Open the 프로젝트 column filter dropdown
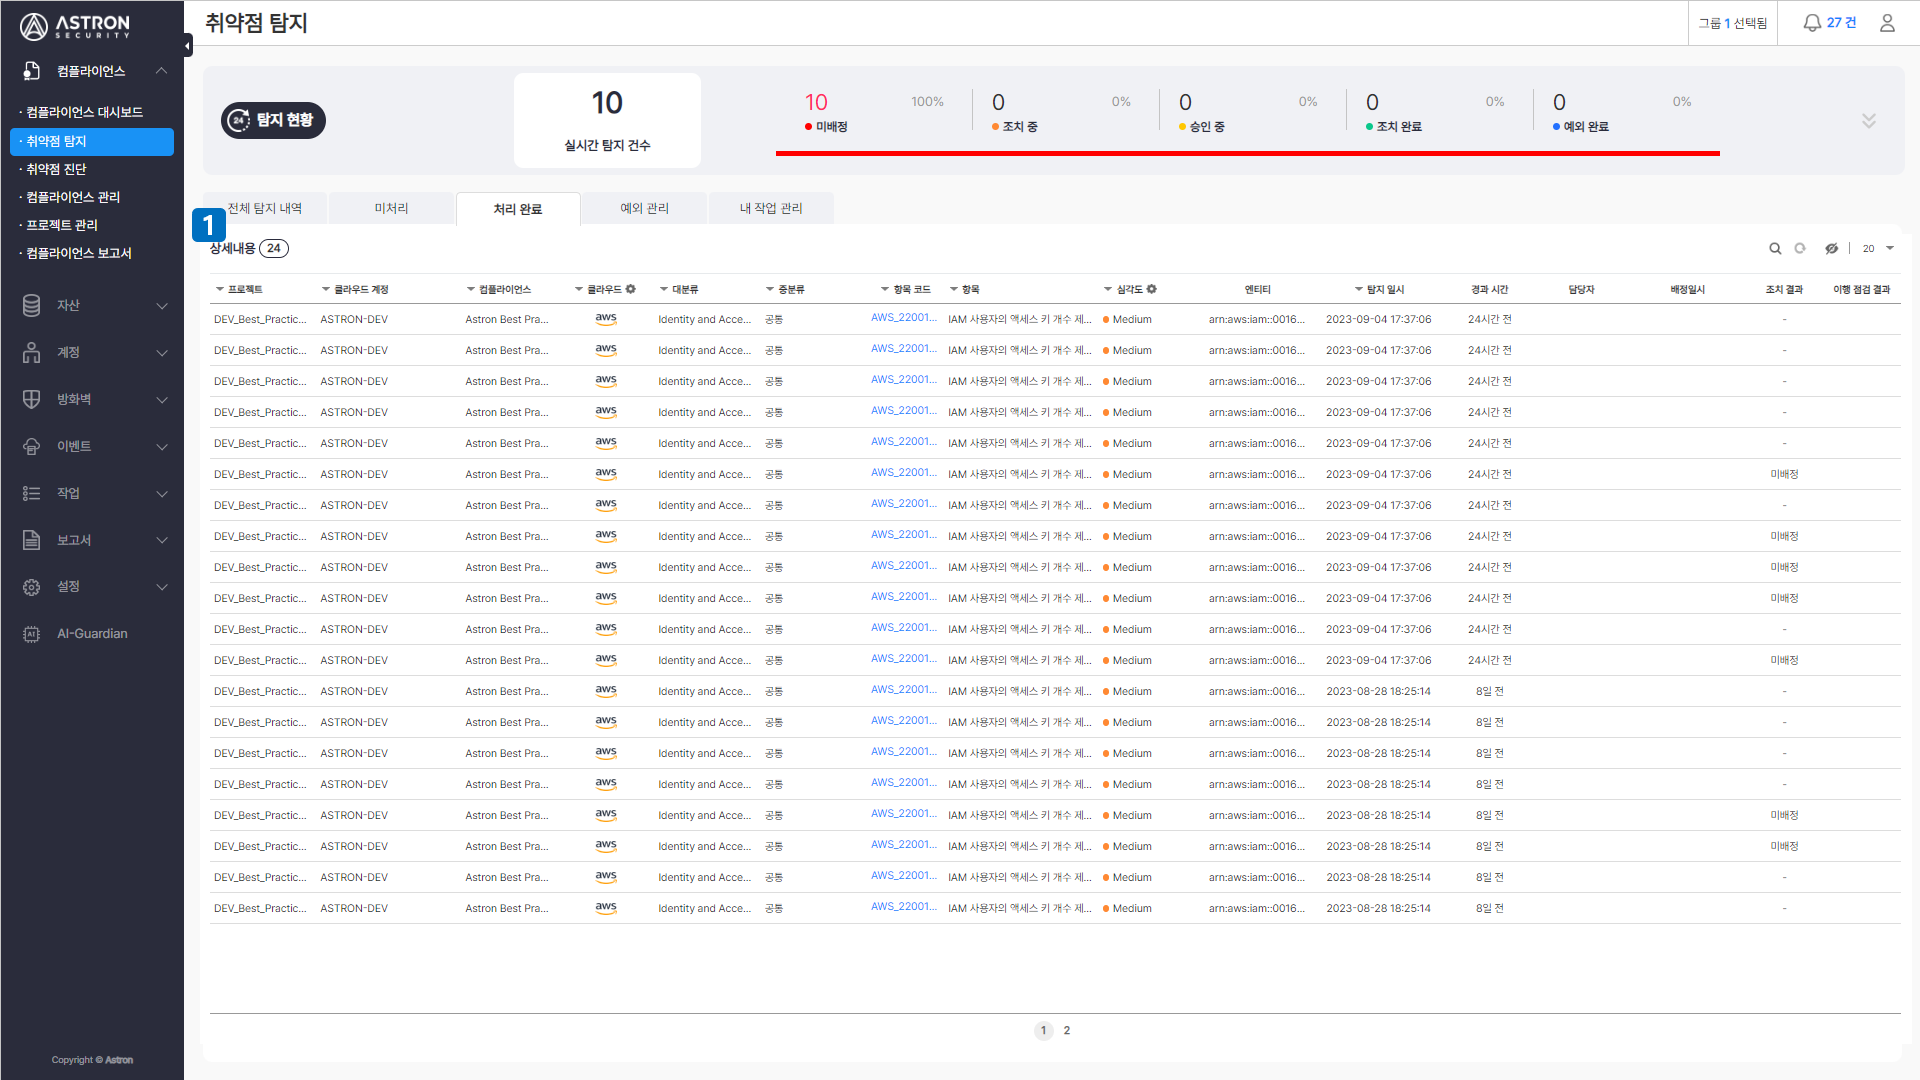1920x1080 pixels. click(220, 289)
